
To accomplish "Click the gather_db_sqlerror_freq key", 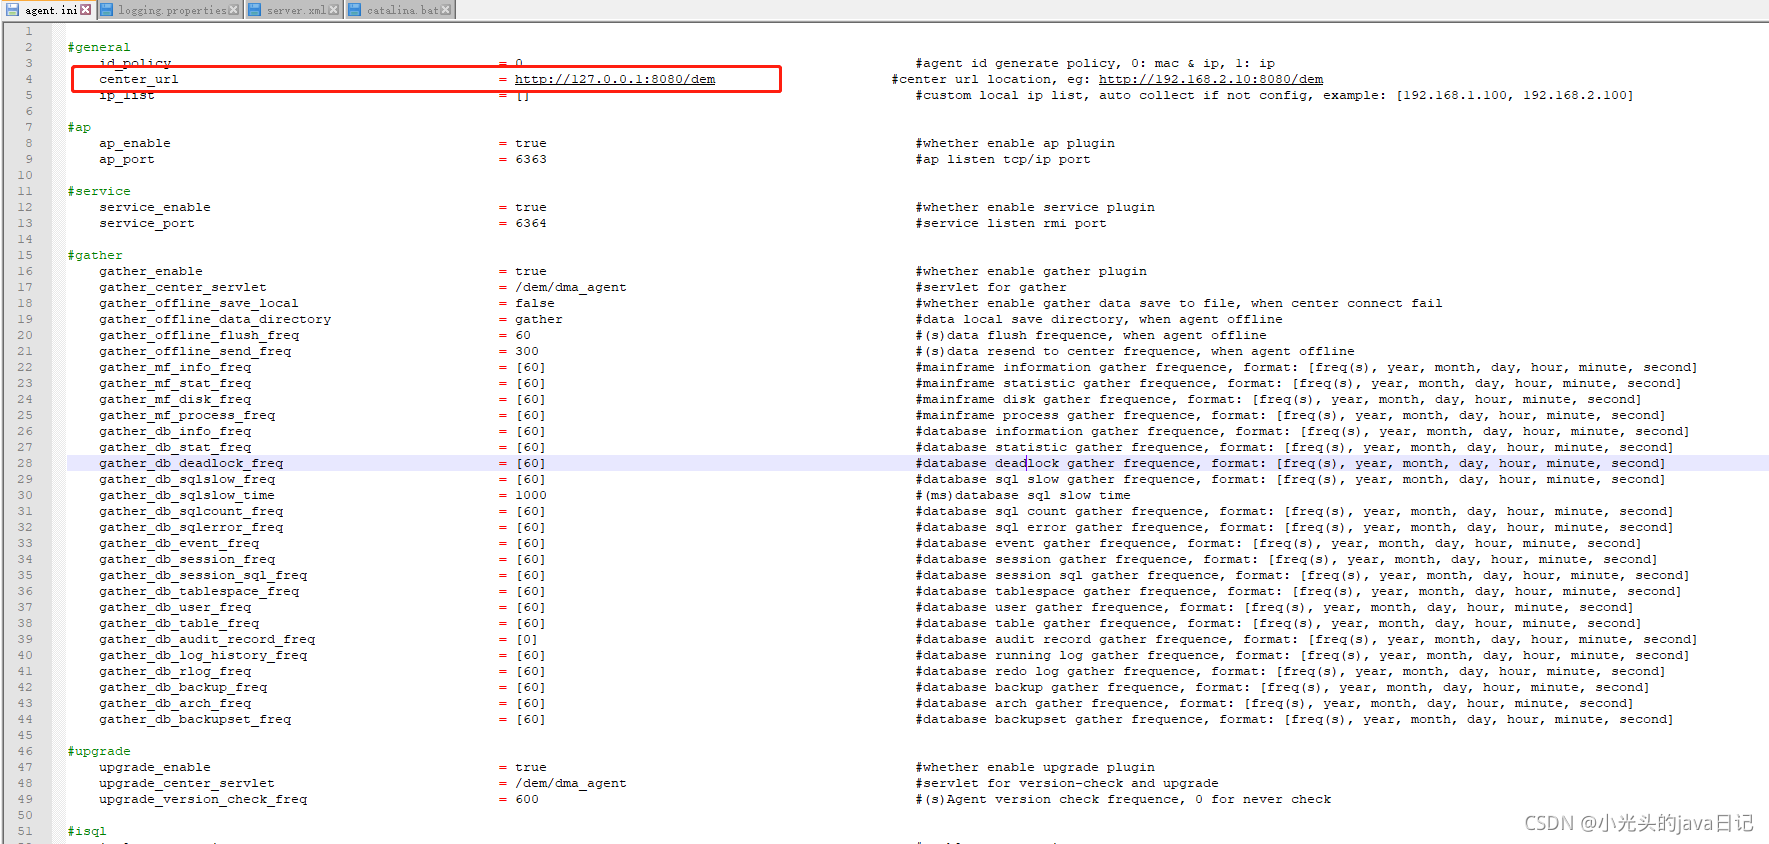I will click(x=191, y=527).
